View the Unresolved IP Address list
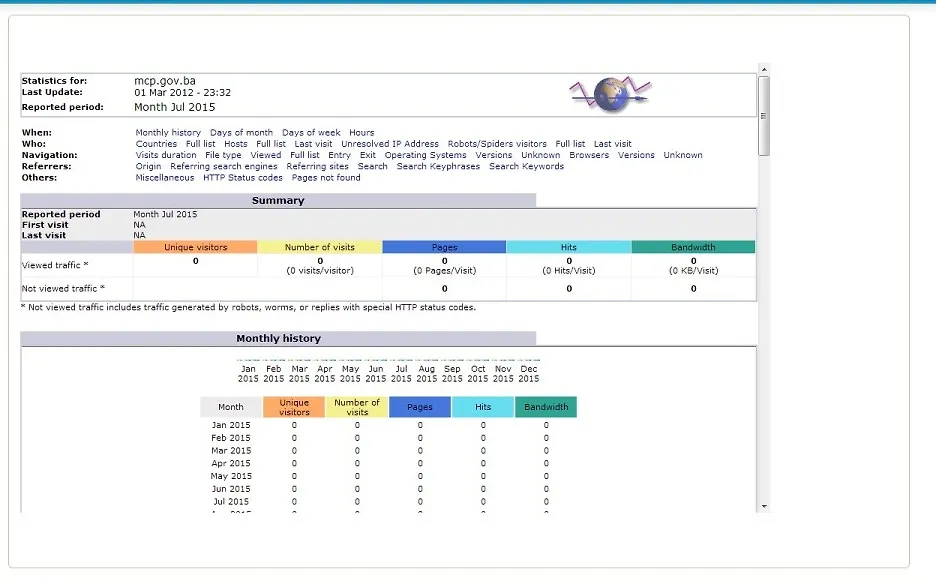Viewport: 936px width, 584px height. tap(389, 144)
